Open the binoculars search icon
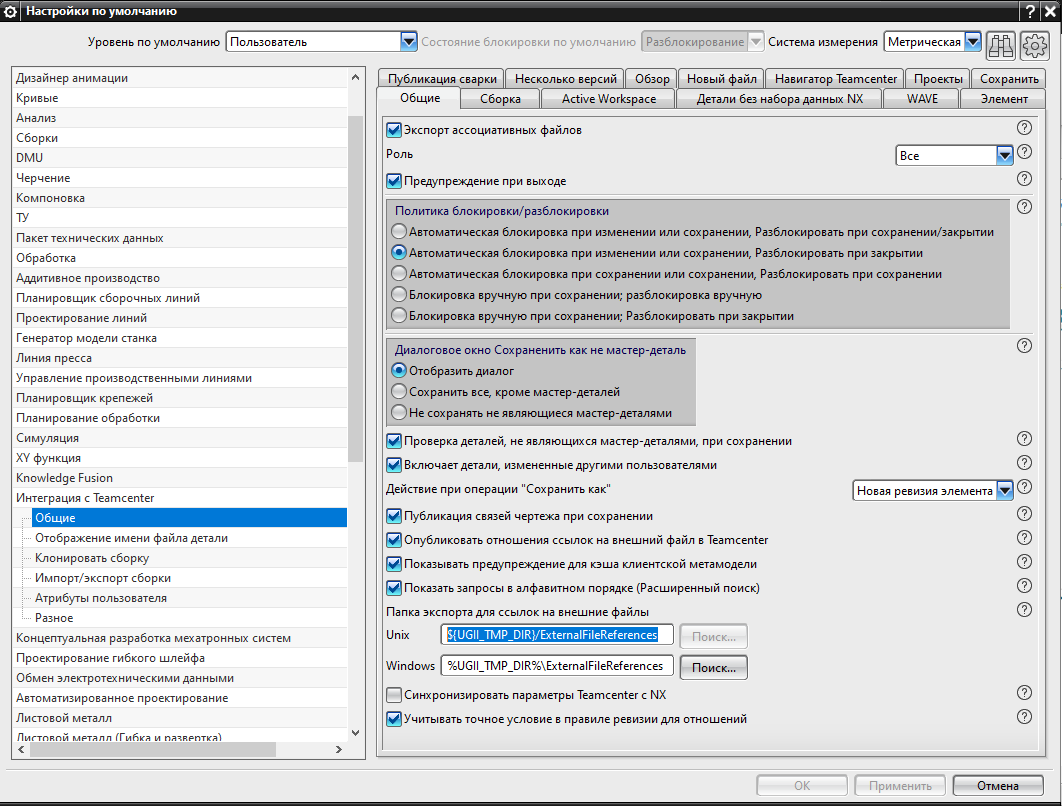 (1000, 45)
